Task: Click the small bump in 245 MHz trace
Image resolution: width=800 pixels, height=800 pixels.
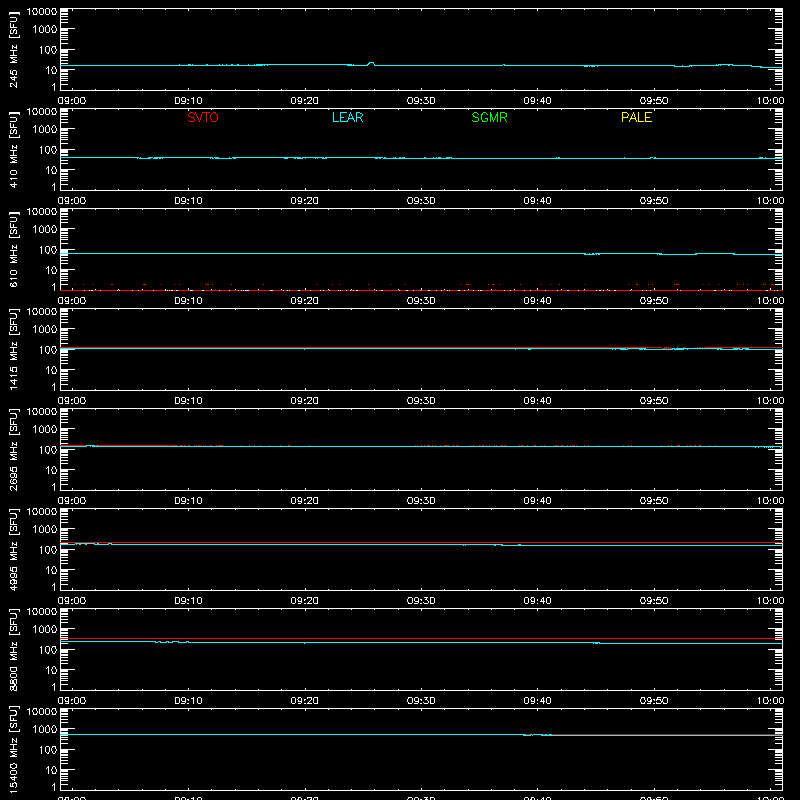Action: tap(371, 64)
